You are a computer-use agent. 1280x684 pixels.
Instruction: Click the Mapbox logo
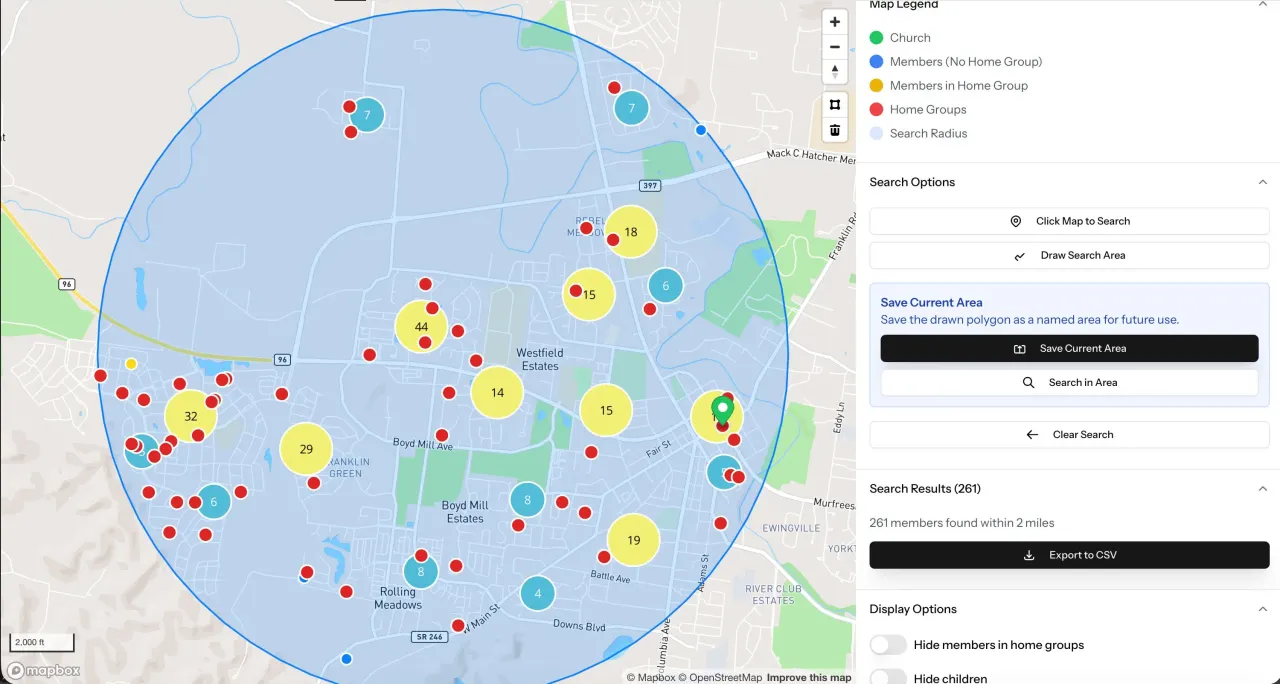point(44,671)
